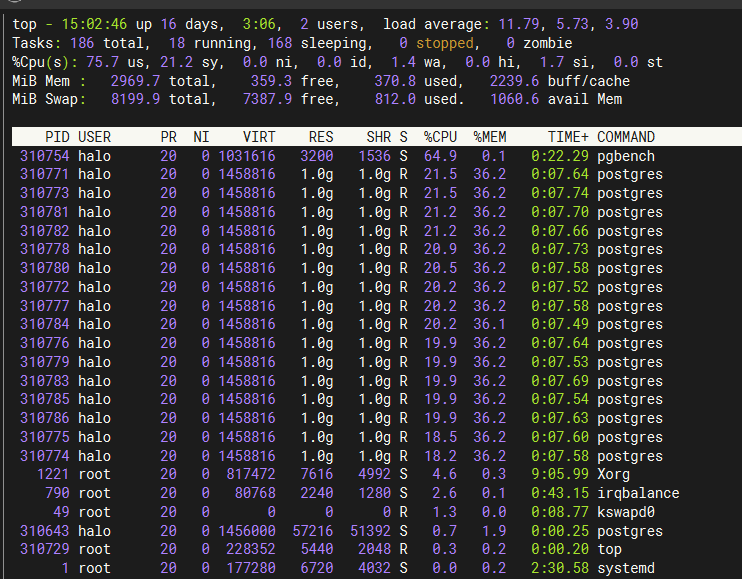Click PID 310780 in process list
This screenshot has height=579, width=742.
[x=44, y=268]
